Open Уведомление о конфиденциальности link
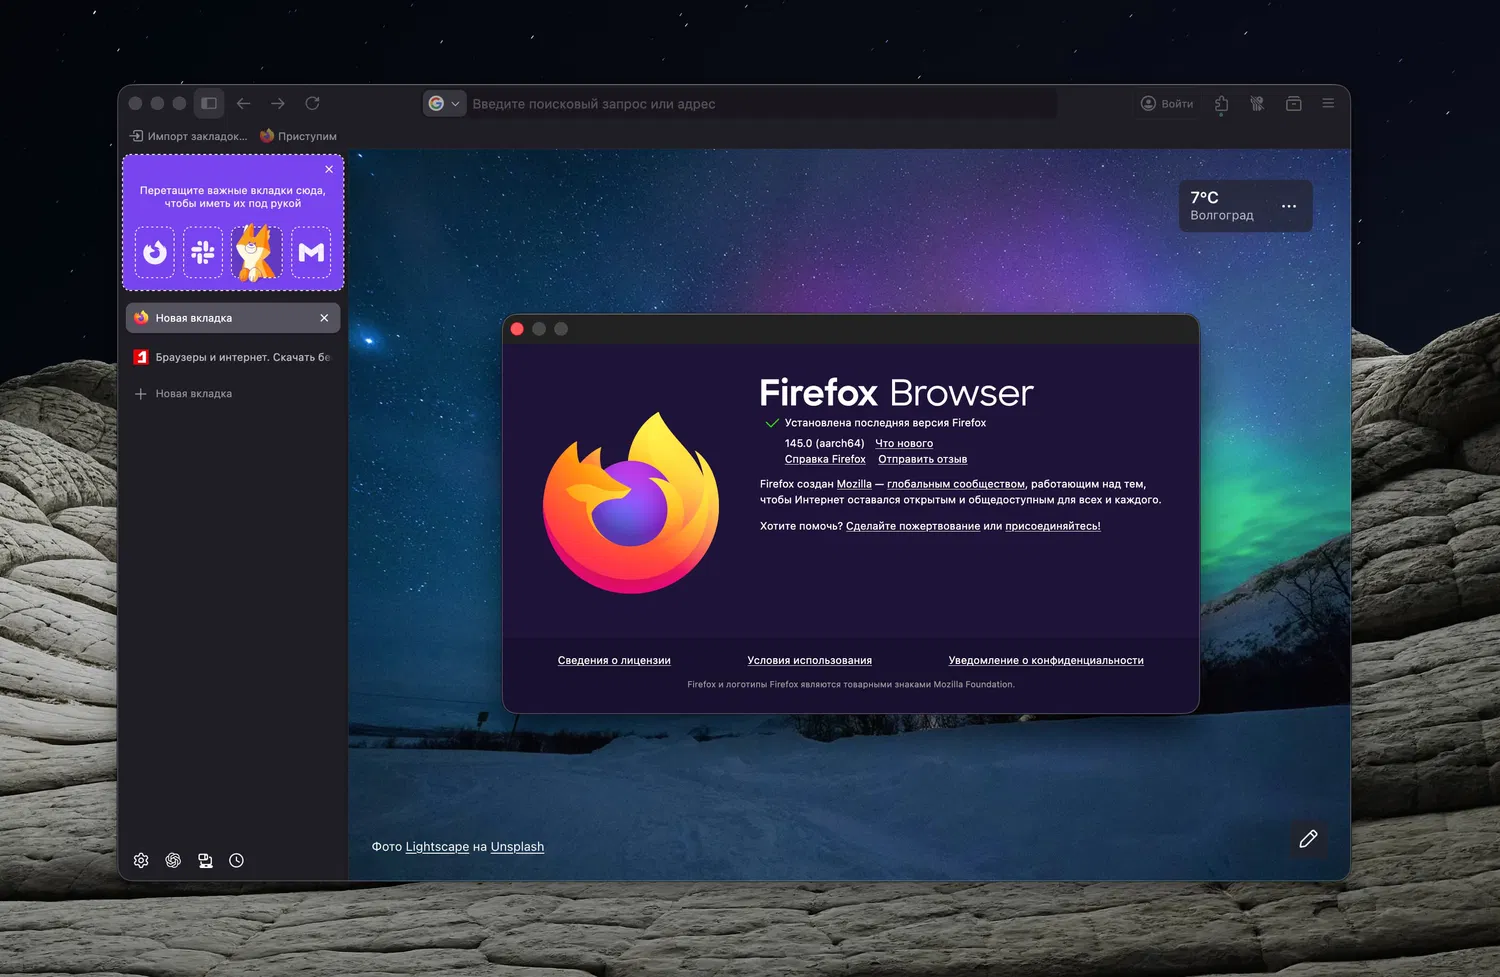 [x=1046, y=660]
